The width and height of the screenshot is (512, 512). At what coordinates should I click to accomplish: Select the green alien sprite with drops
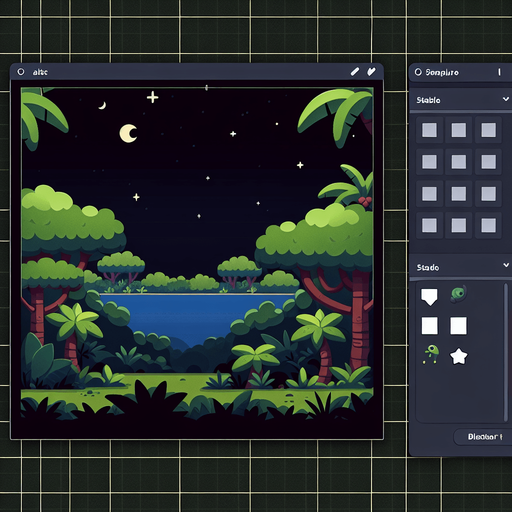point(431,354)
